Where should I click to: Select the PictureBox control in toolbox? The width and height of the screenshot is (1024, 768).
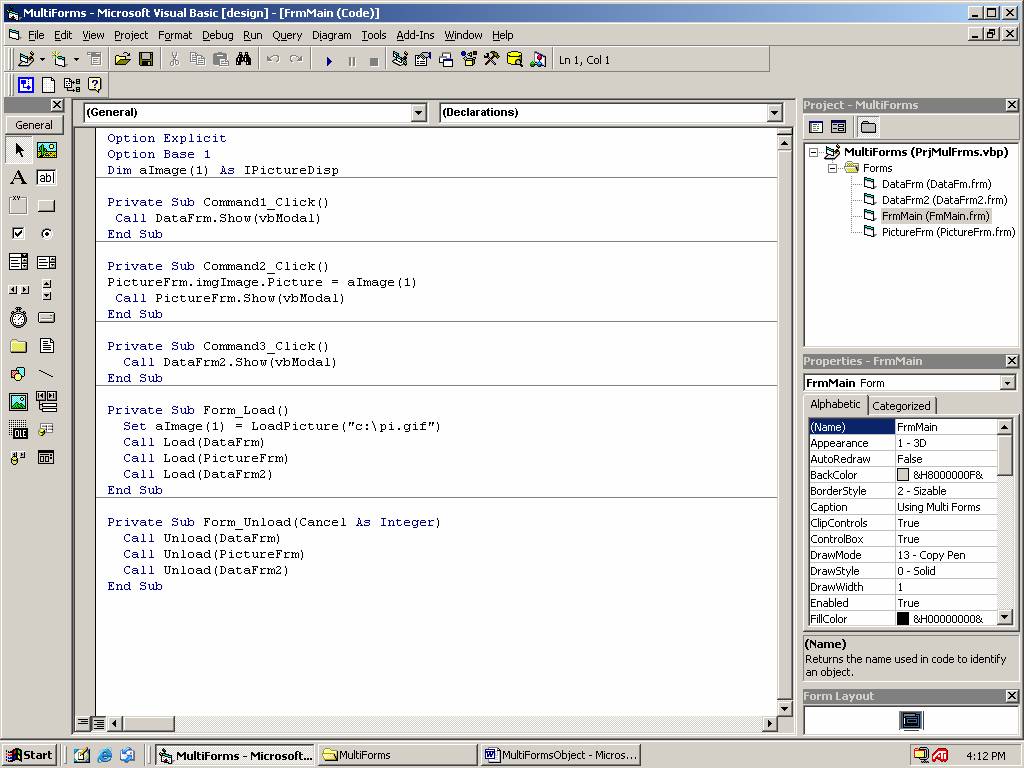click(x=46, y=150)
